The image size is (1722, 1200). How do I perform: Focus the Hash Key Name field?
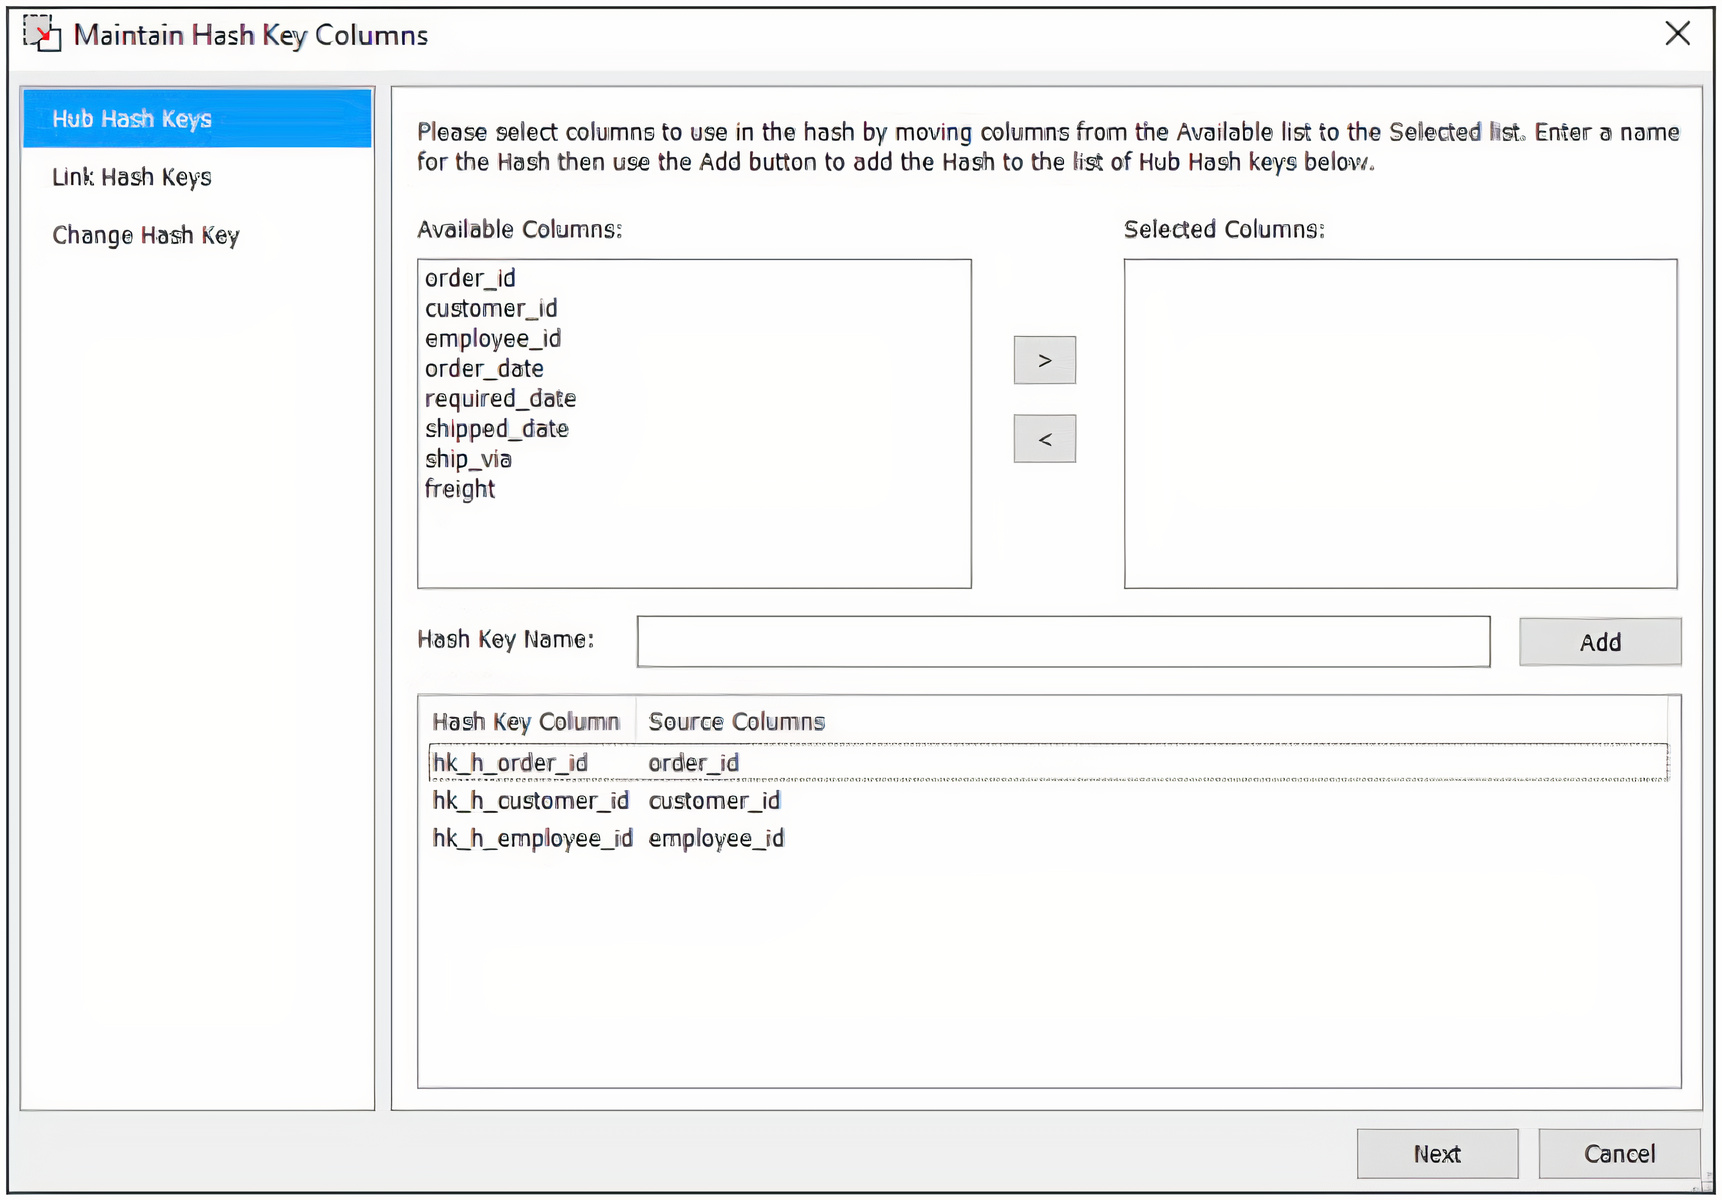(1063, 641)
